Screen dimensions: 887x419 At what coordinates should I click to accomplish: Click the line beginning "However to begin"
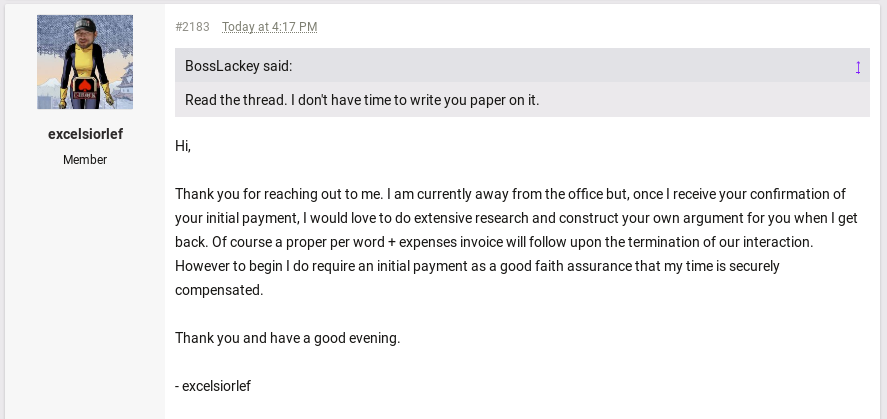[x=477, y=266]
